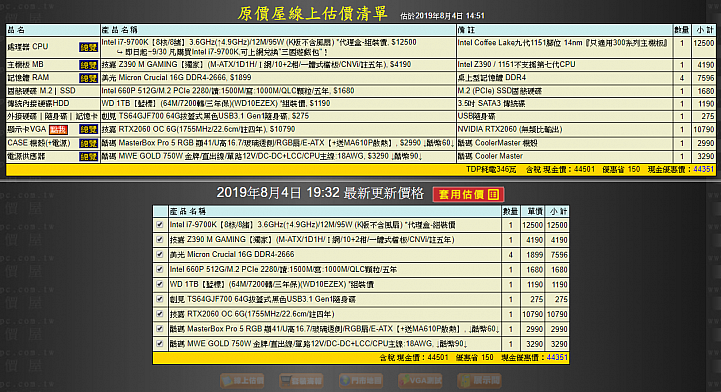Screen dimensions: 721x392
Task: Click the 原價屋線上估價清單 page title
Action: tap(313, 13)
